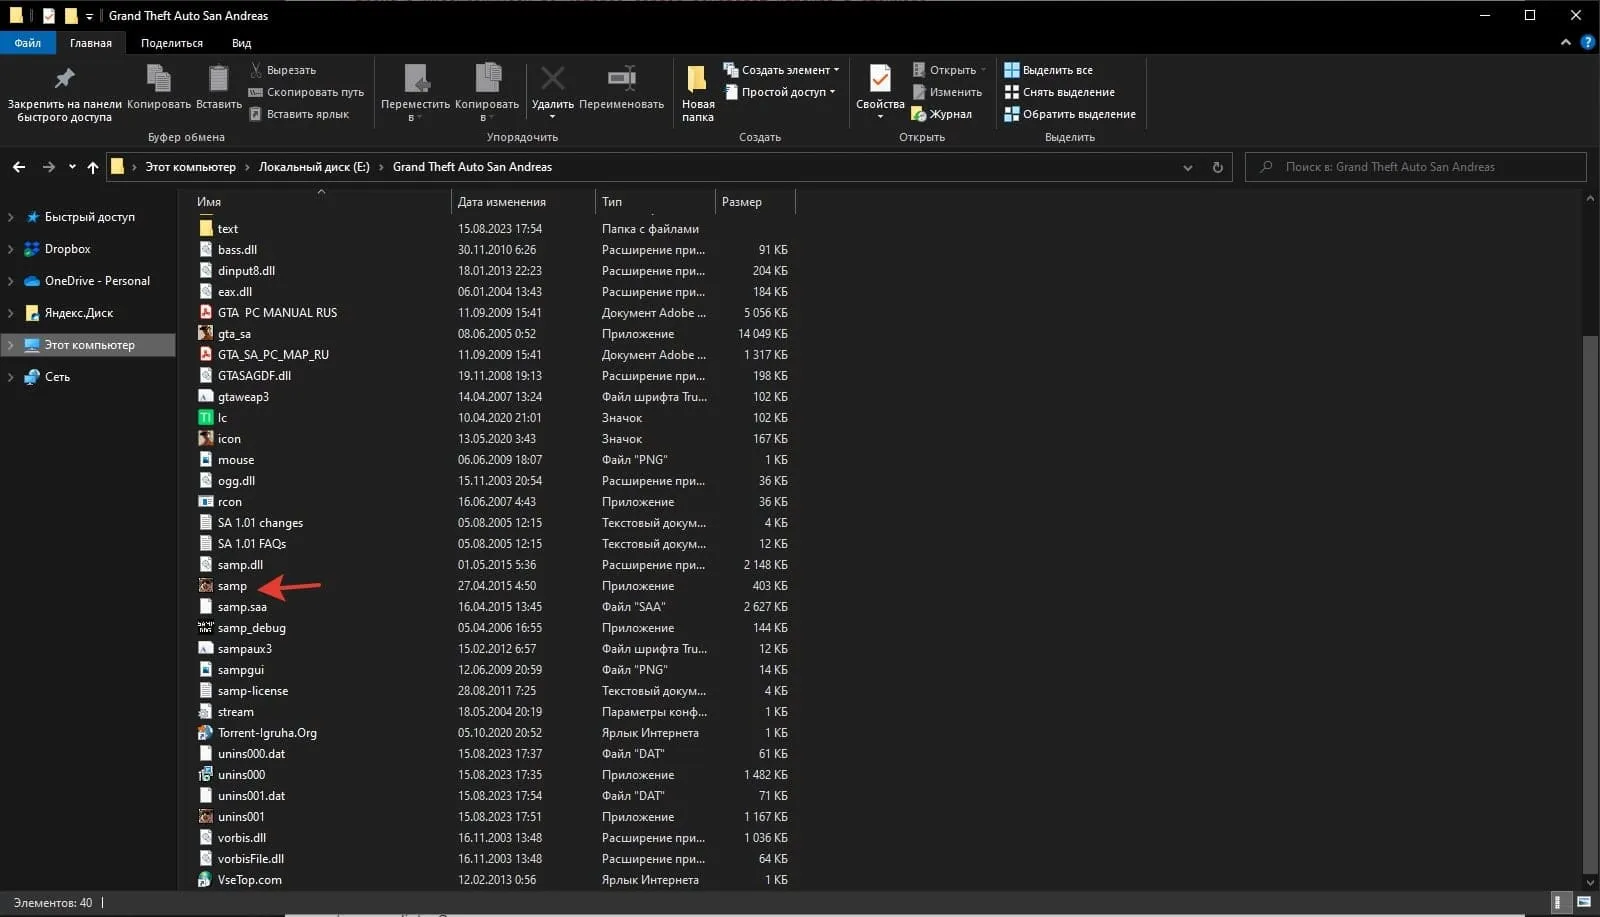Image resolution: width=1600 pixels, height=917 pixels.
Task: Click the Вырезать scissors button
Action: point(282,70)
